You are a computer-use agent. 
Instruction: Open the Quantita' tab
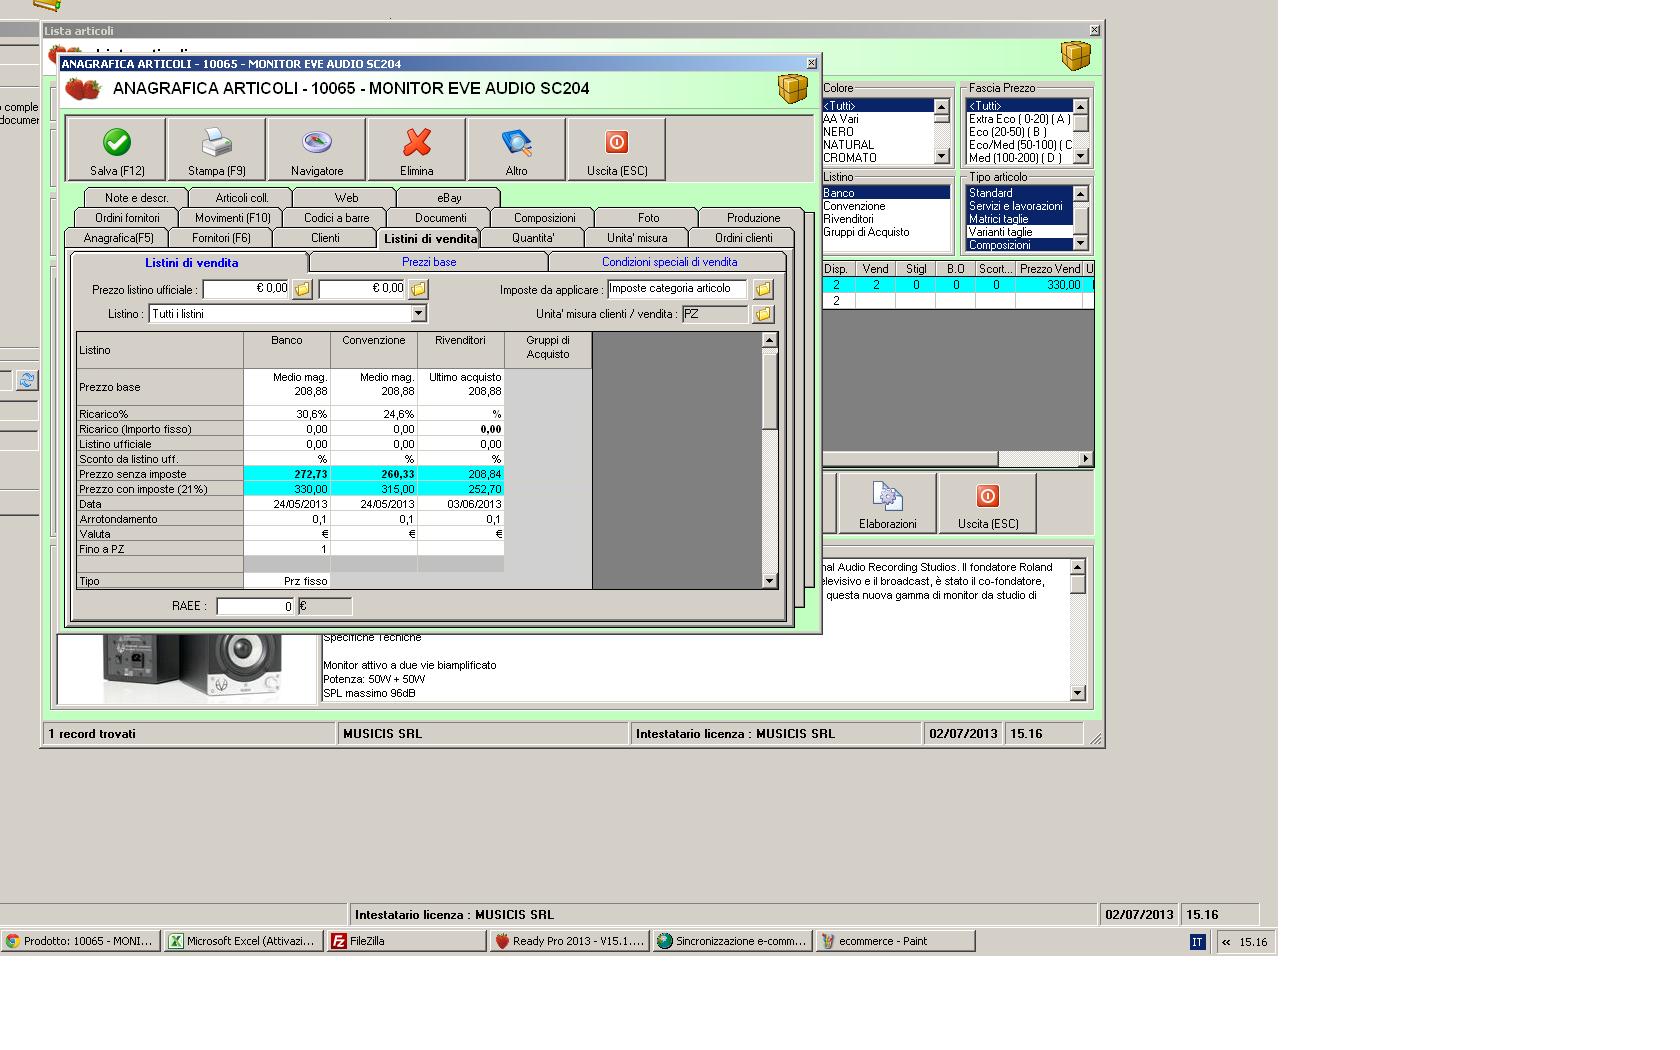coord(533,238)
